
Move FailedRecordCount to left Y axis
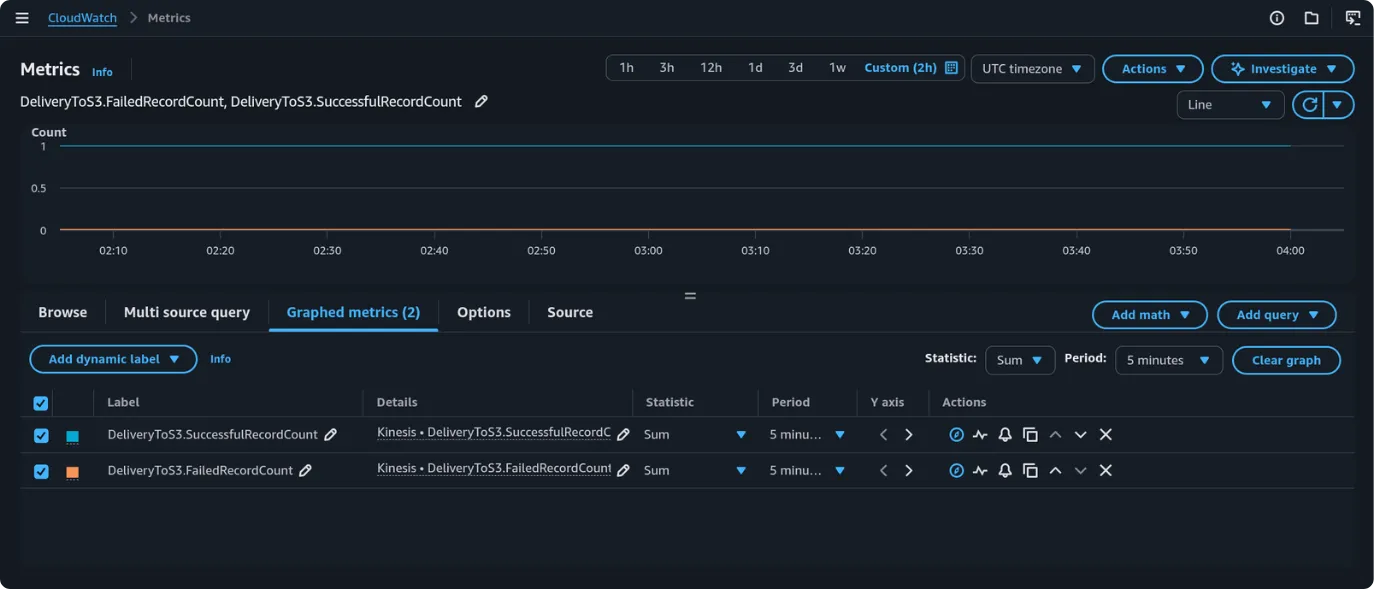click(x=883, y=470)
